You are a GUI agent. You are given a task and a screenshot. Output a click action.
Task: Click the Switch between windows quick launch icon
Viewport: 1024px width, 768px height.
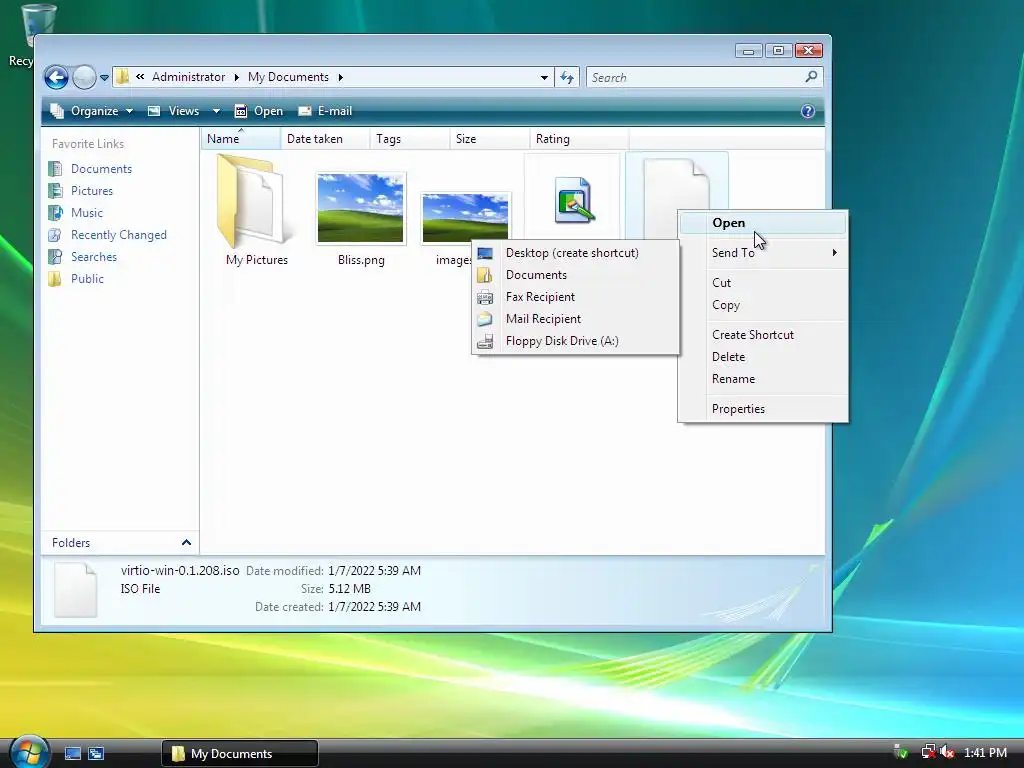click(96, 754)
